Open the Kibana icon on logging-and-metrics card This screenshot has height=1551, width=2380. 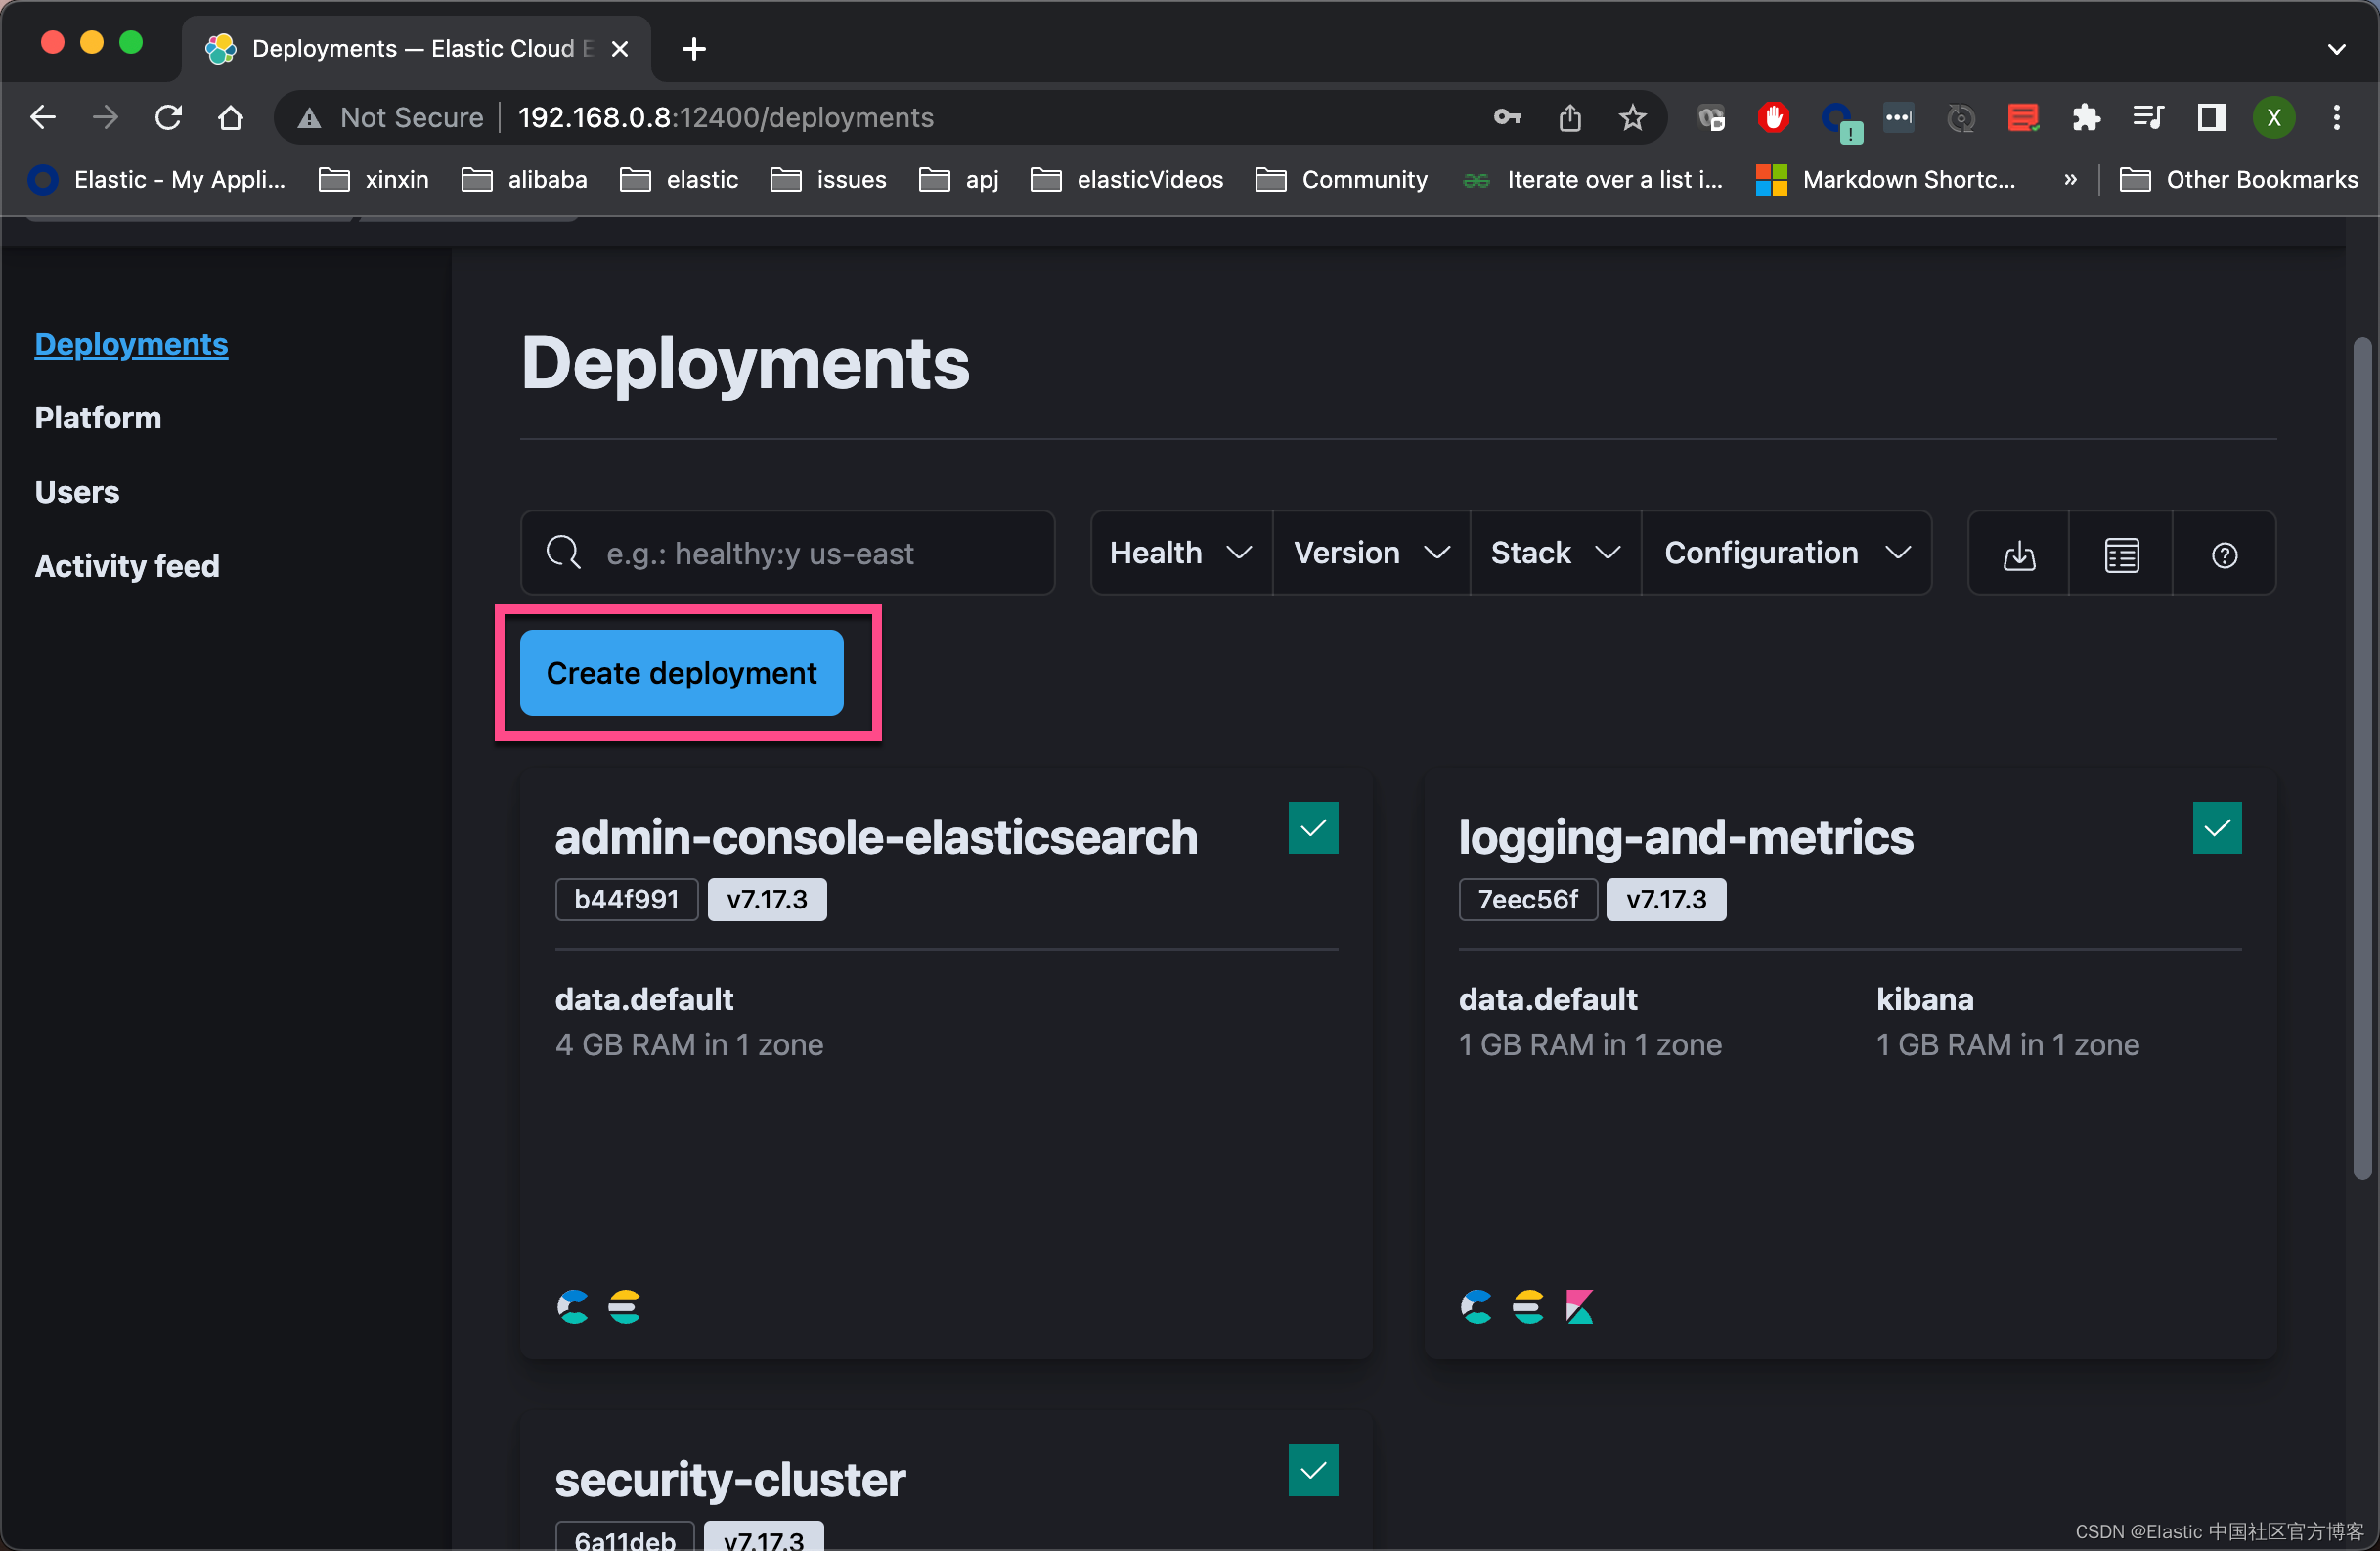pyautogui.click(x=1579, y=1306)
